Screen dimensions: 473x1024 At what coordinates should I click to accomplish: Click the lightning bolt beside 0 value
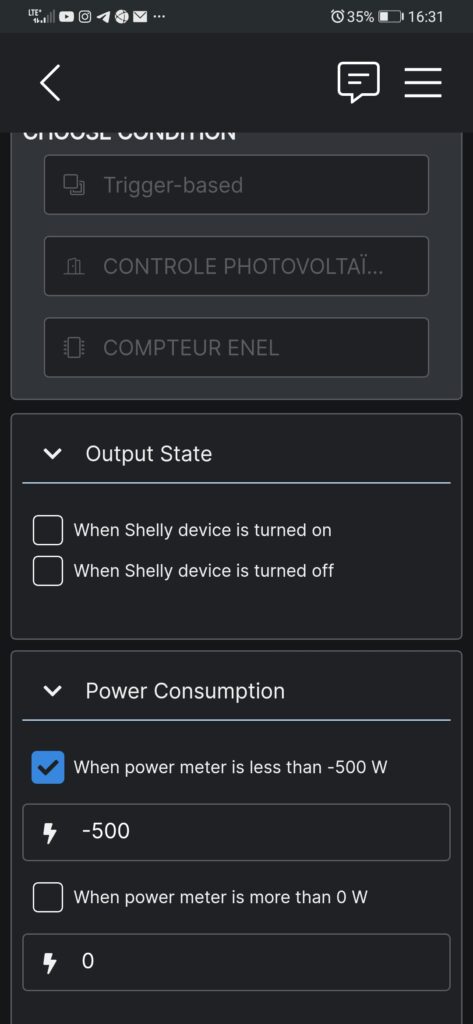pyautogui.click(x=50, y=963)
